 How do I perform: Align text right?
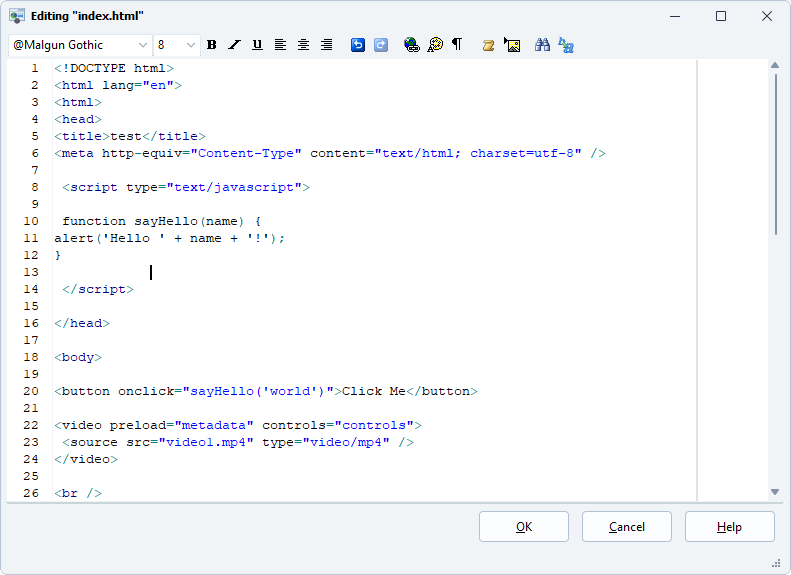(326, 45)
